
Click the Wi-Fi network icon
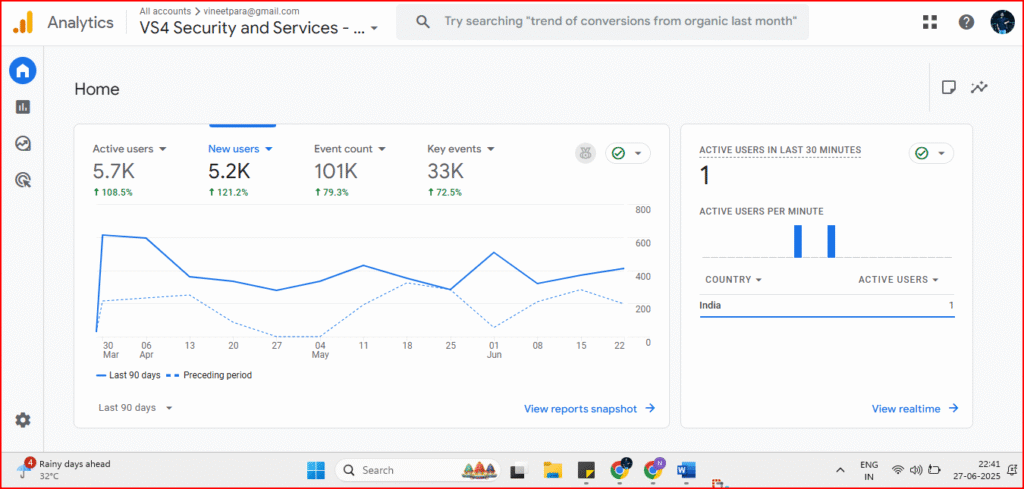pos(899,470)
